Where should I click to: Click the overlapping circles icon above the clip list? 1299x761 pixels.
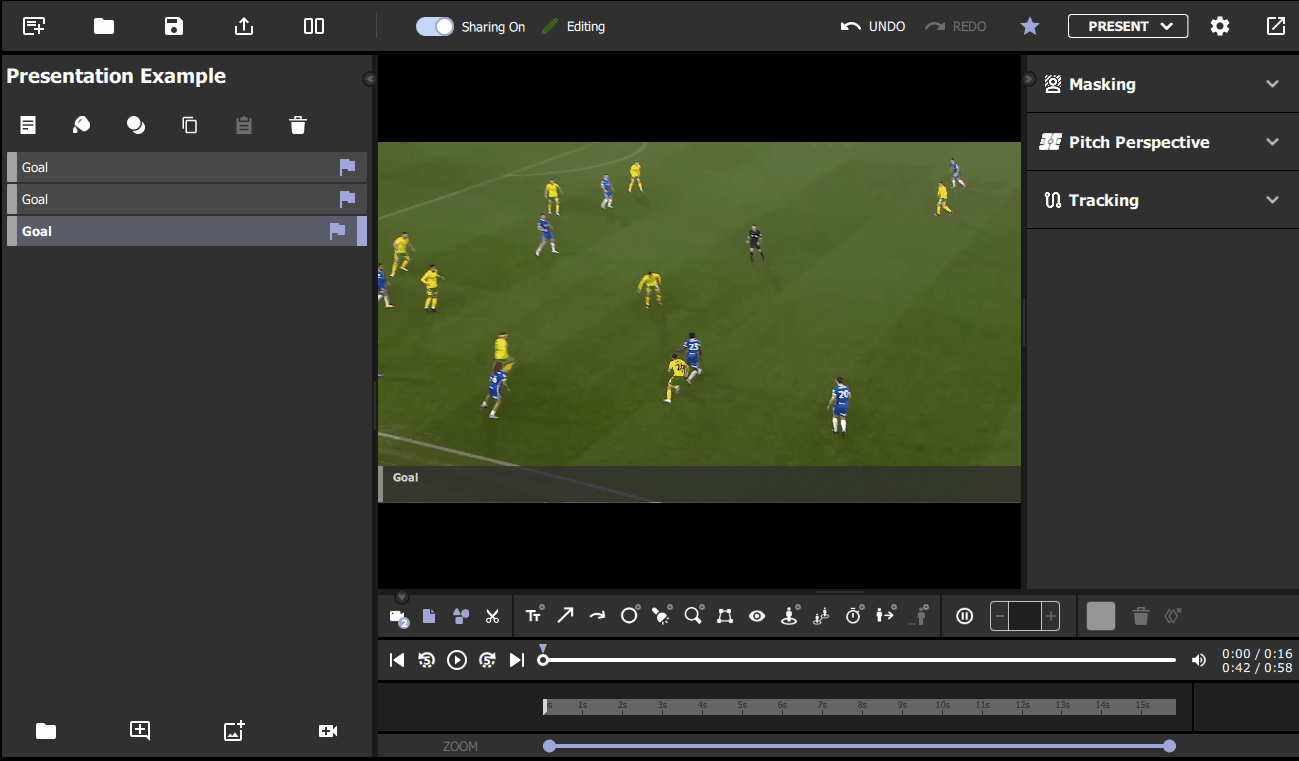click(x=136, y=125)
